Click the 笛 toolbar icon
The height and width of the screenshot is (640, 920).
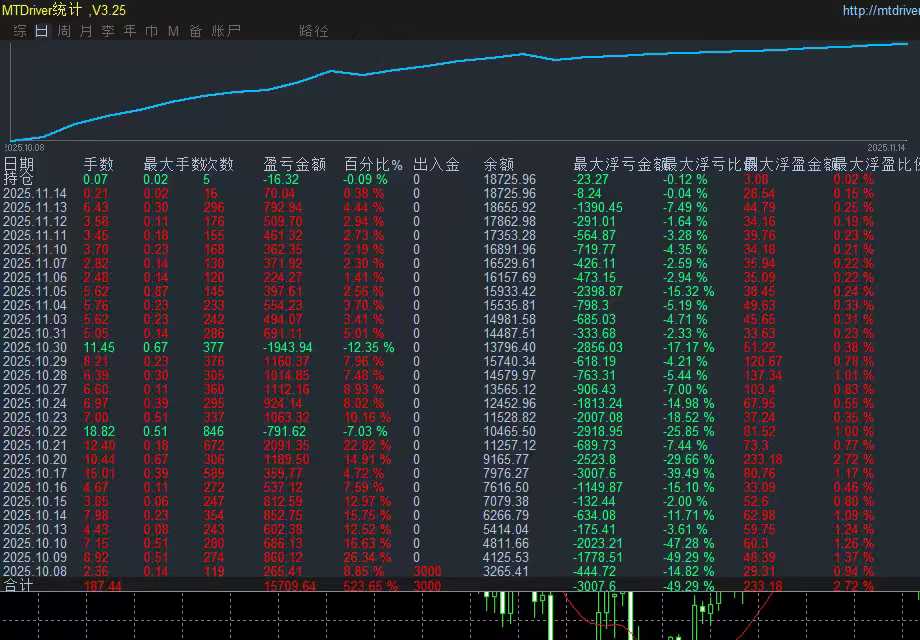tap(194, 31)
